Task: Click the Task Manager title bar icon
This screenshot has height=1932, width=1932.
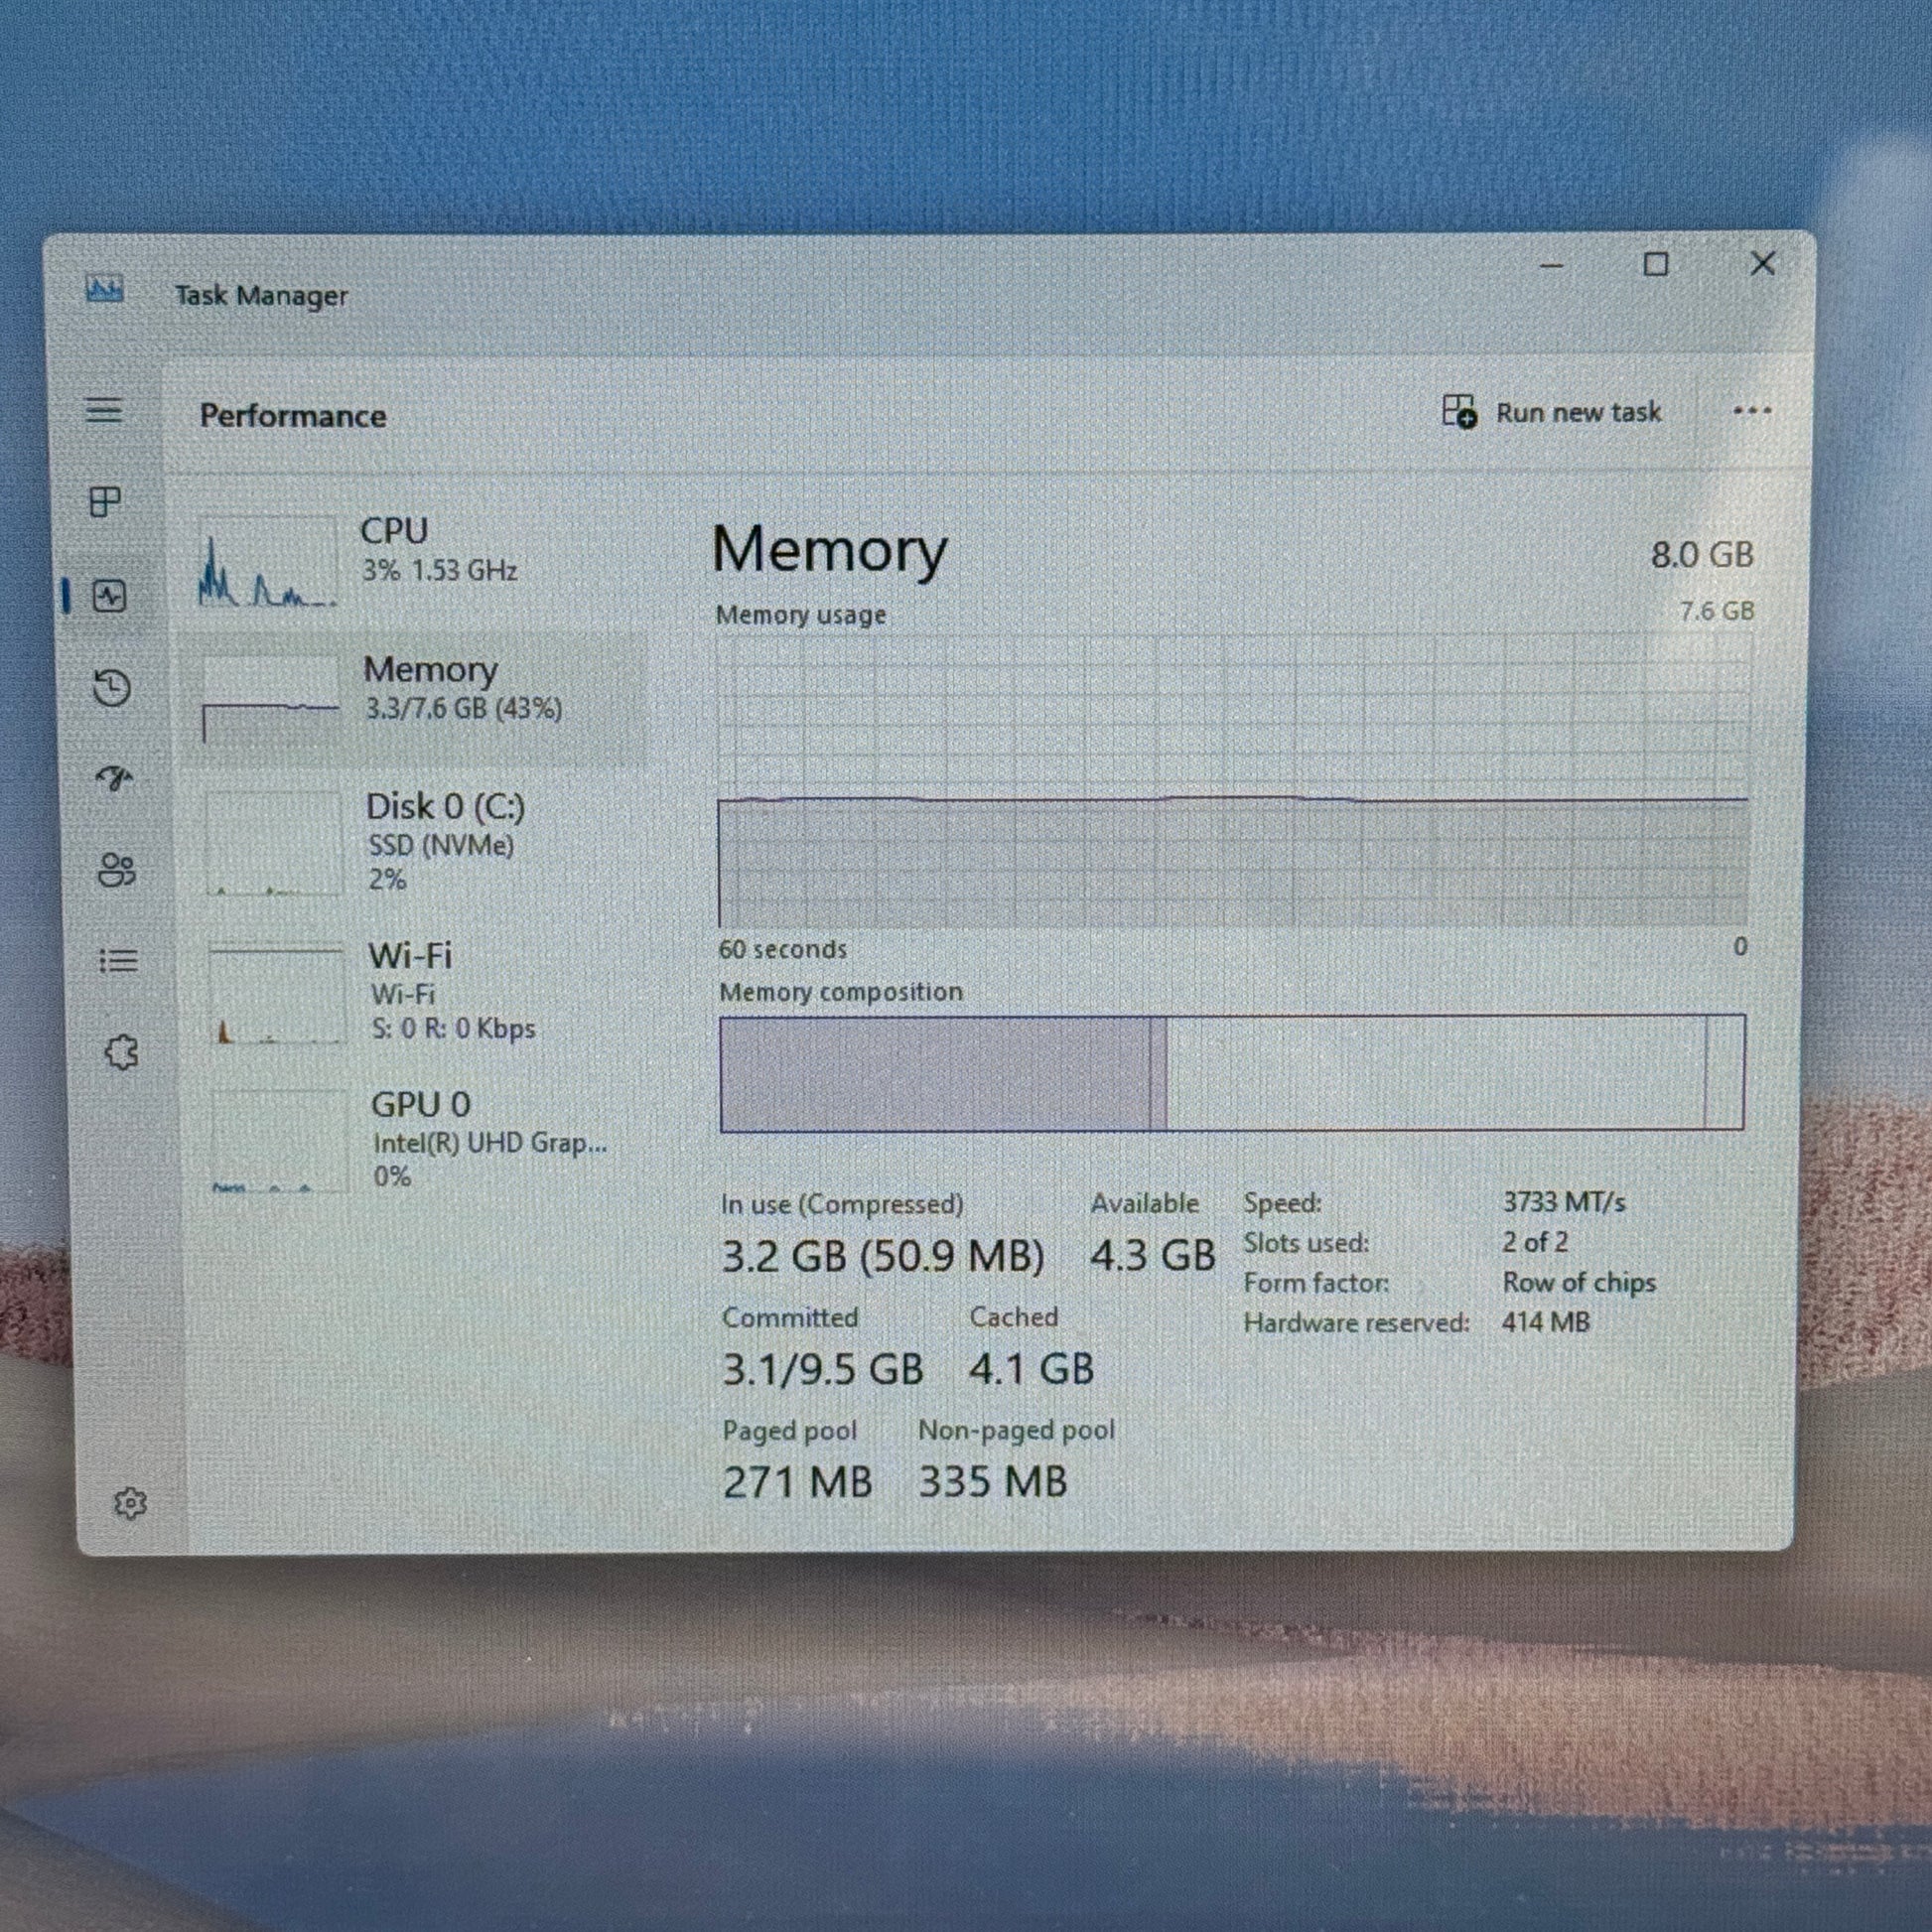Action: click(x=104, y=290)
